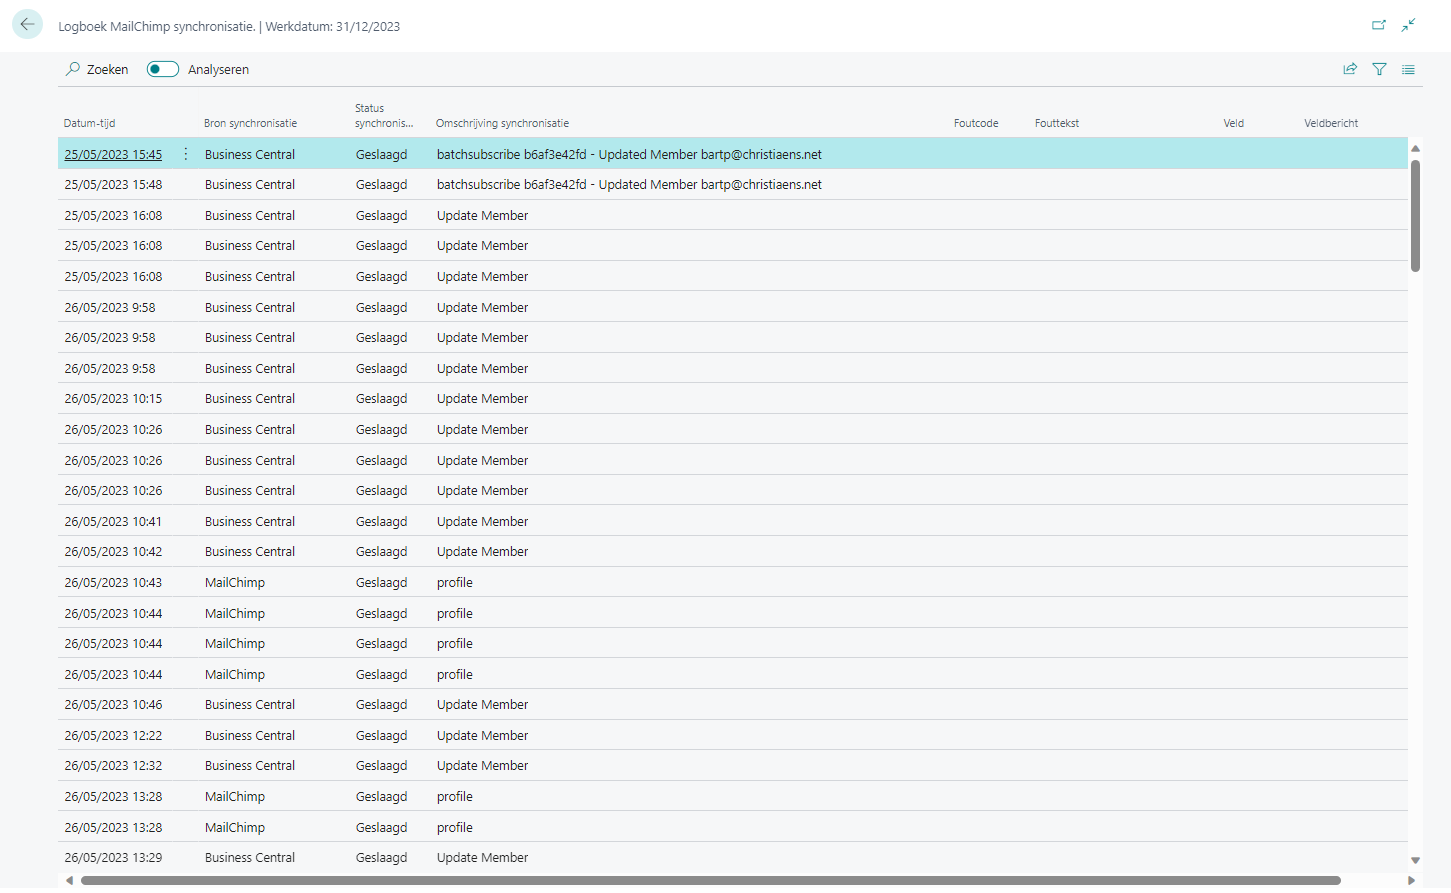Click the Veldbericht column header
Image resolution: width=1451 pixels, height=893 pixels.
point(1330,123)
